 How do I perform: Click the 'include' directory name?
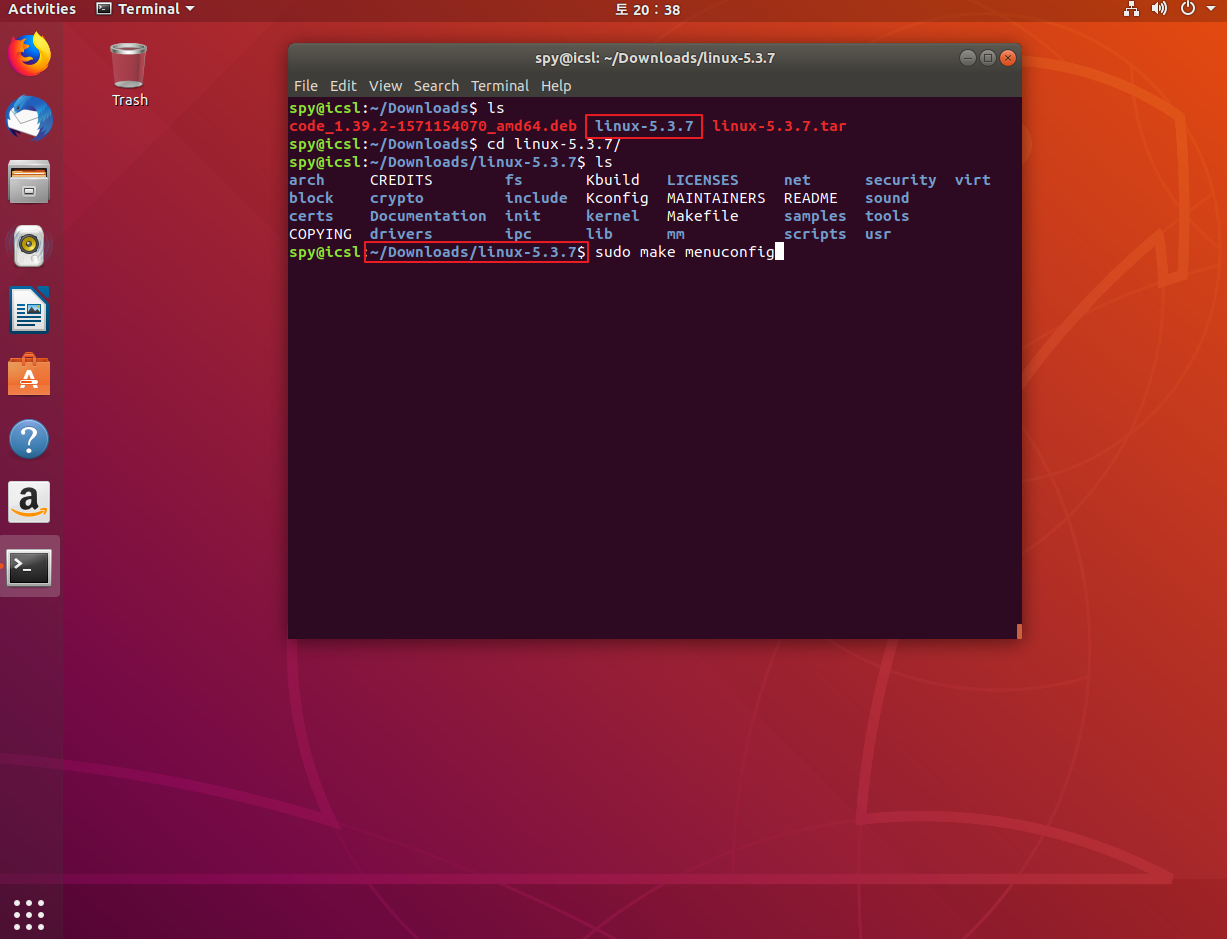[536, 198]
